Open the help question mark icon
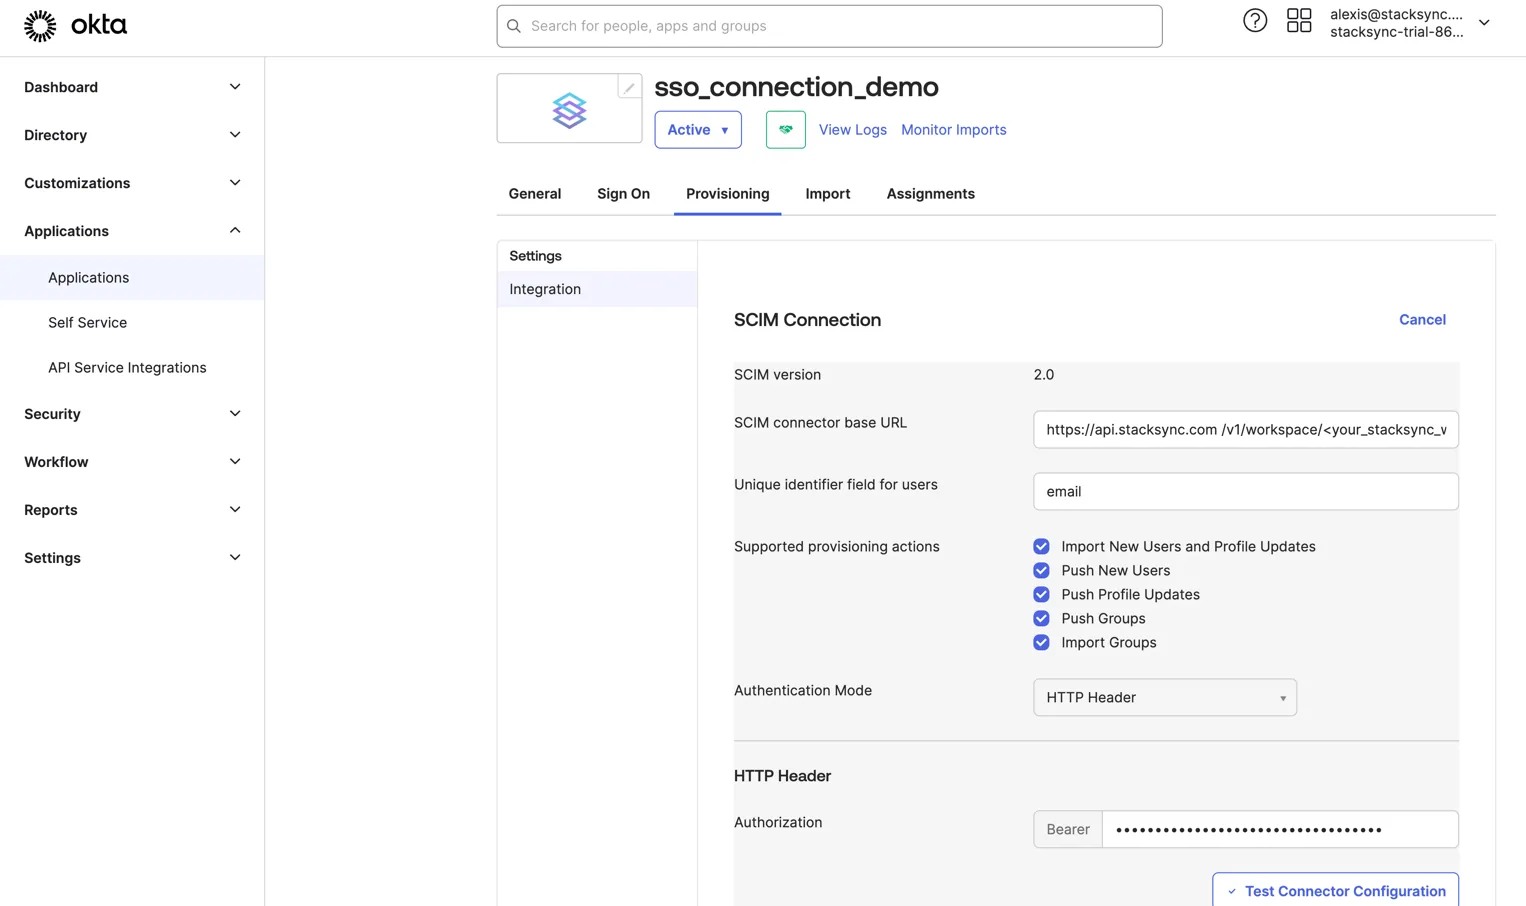The width and height of the screenshot is (1526, 906). tap(1255, 20)
